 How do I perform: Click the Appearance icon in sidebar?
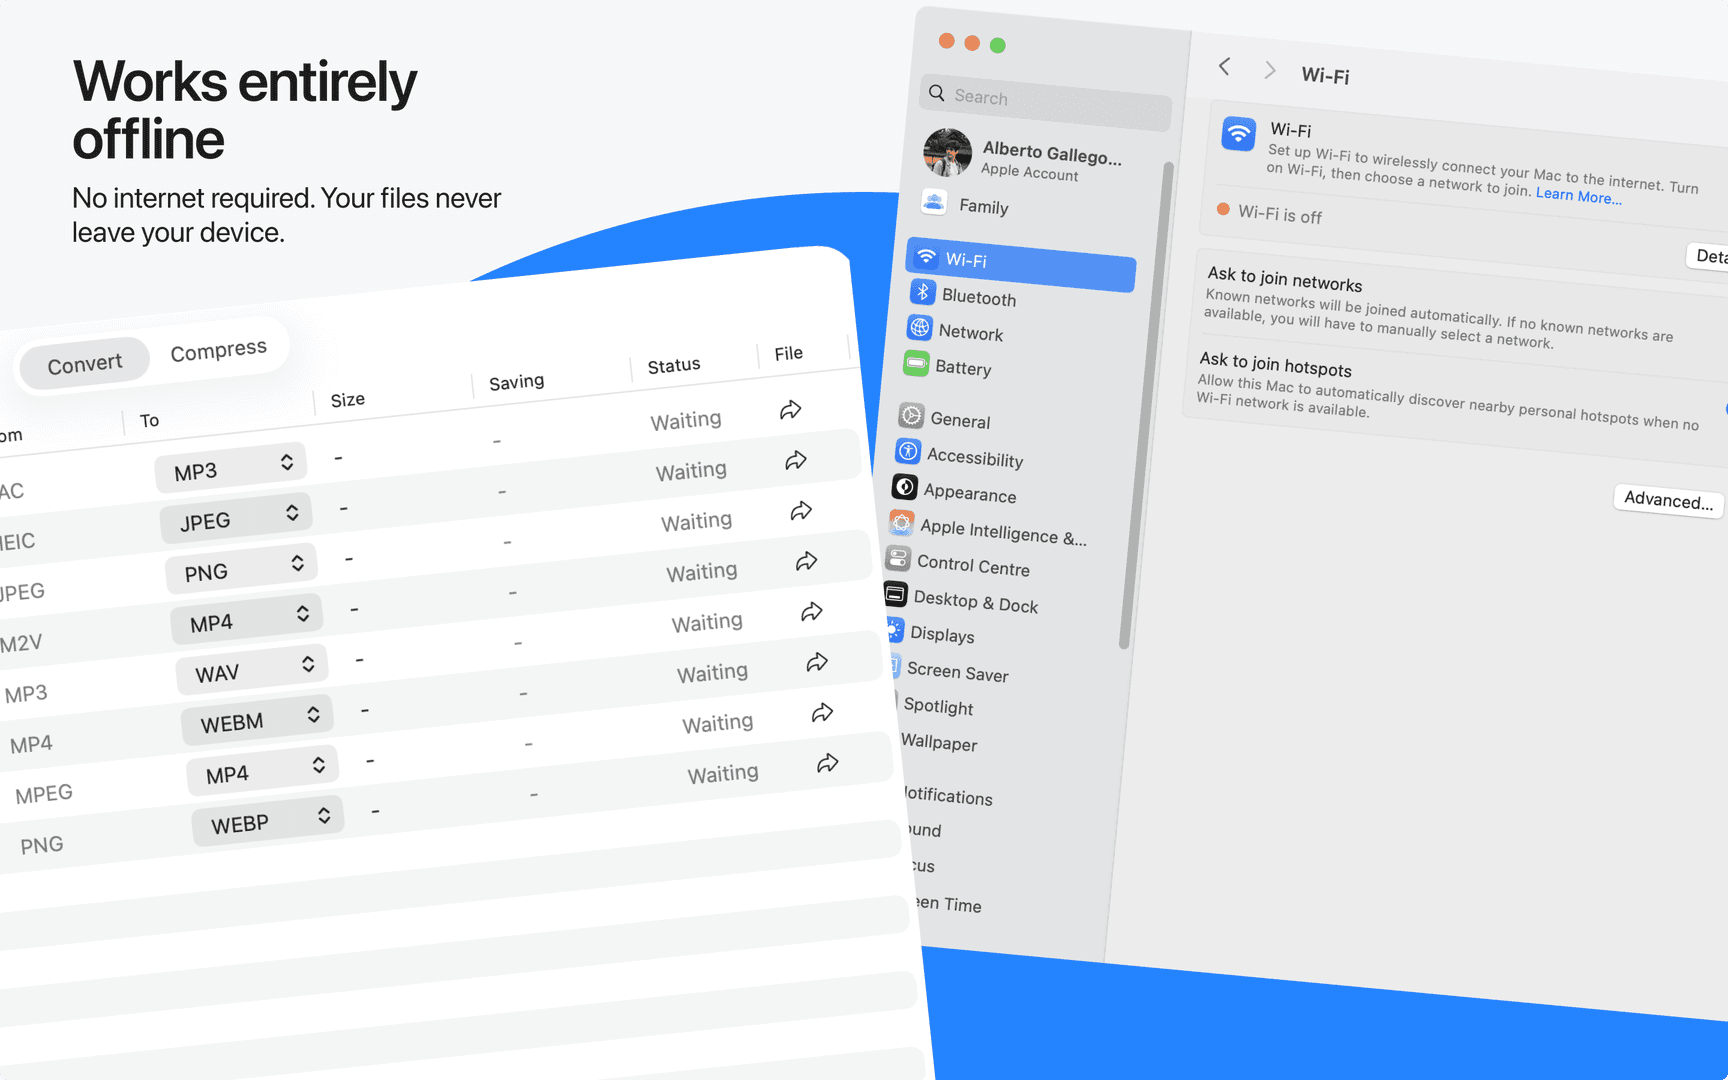(x=905, y=487)
